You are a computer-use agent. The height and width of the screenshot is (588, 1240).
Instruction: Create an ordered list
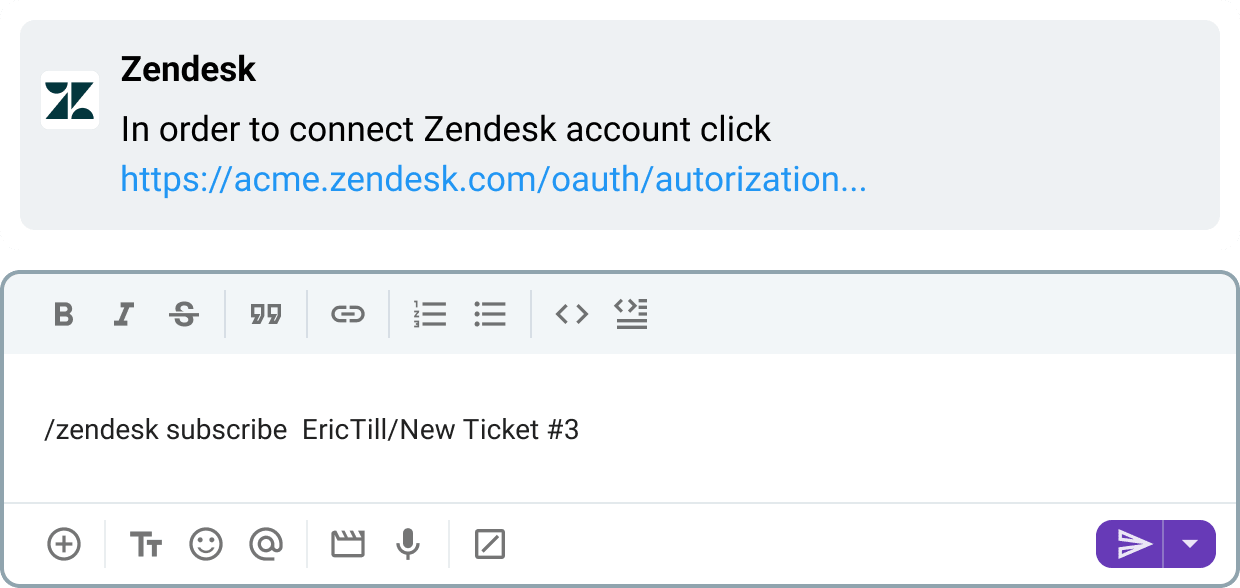pos(430,313)
